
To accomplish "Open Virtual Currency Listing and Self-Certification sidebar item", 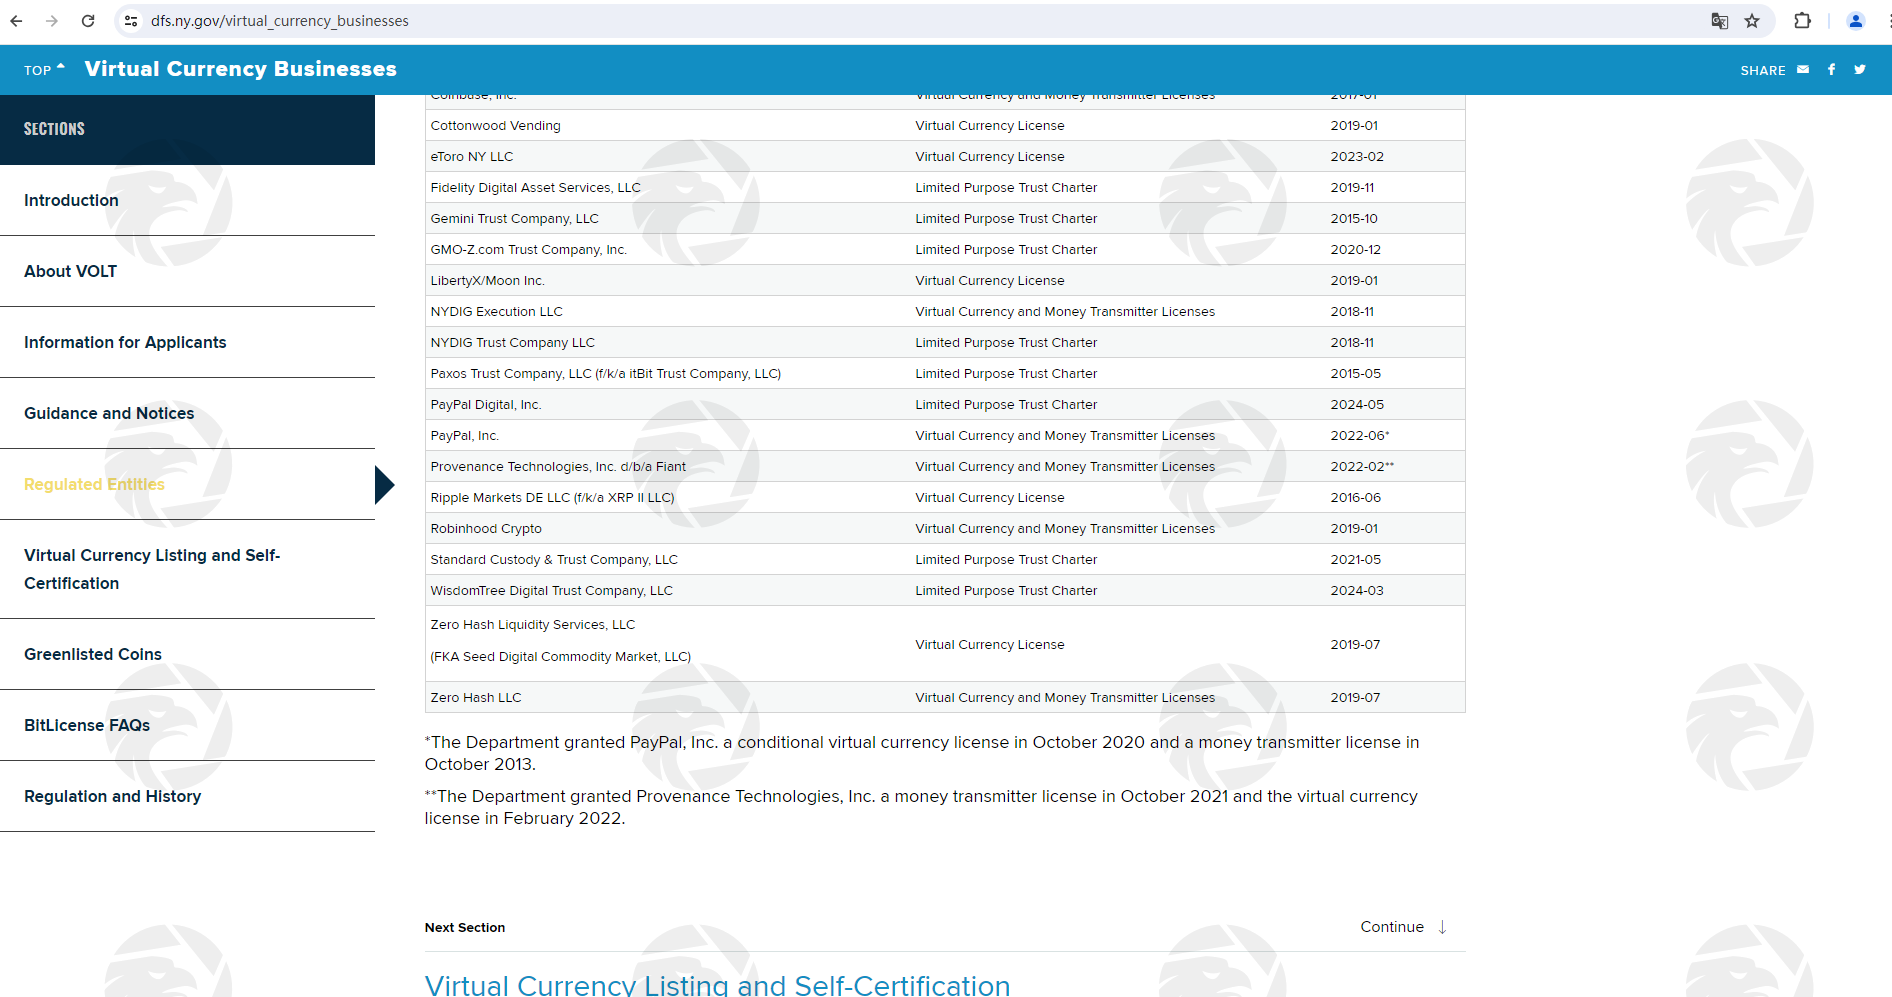I will [x=152, y=569].
